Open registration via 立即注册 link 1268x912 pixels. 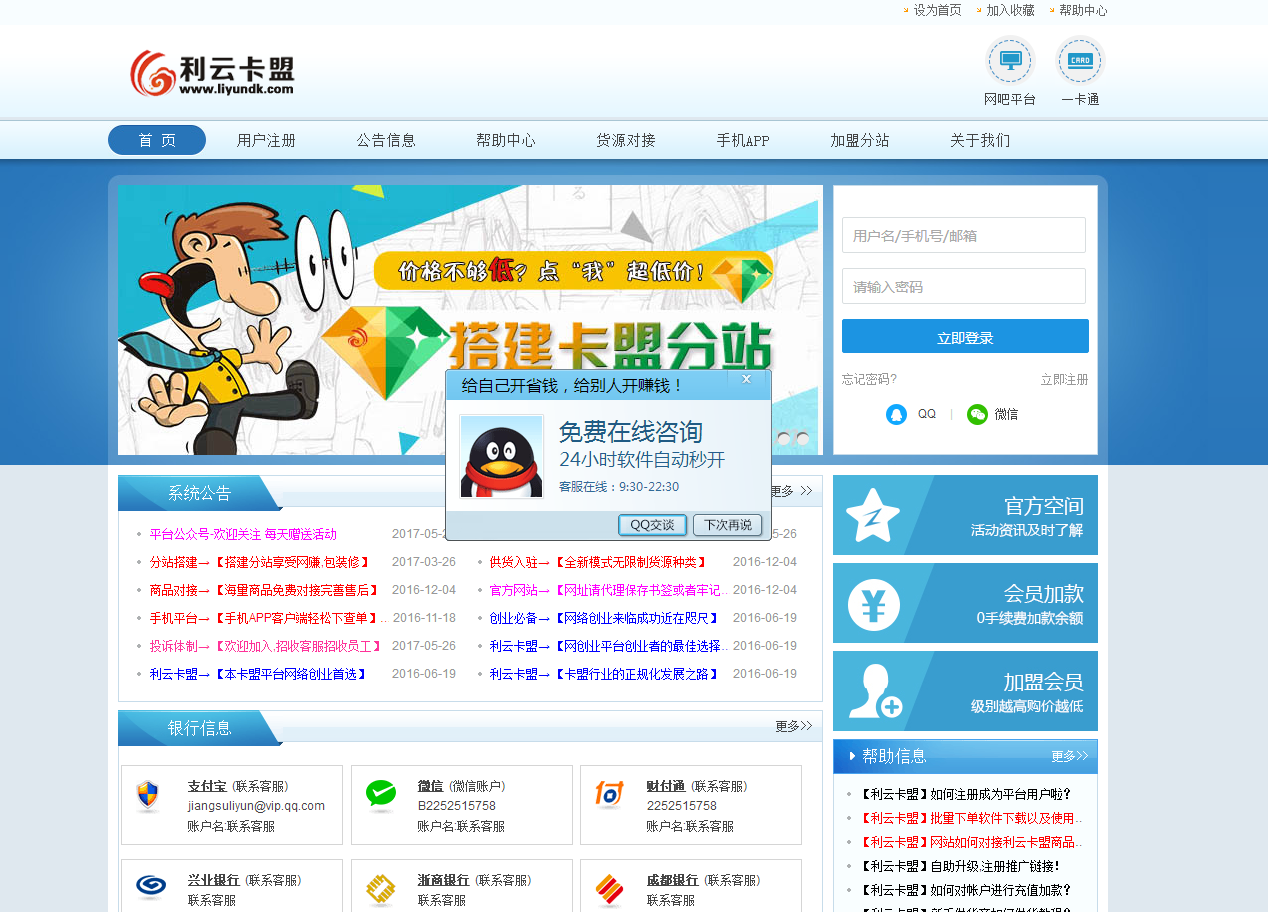click(x=1064, y=378)
